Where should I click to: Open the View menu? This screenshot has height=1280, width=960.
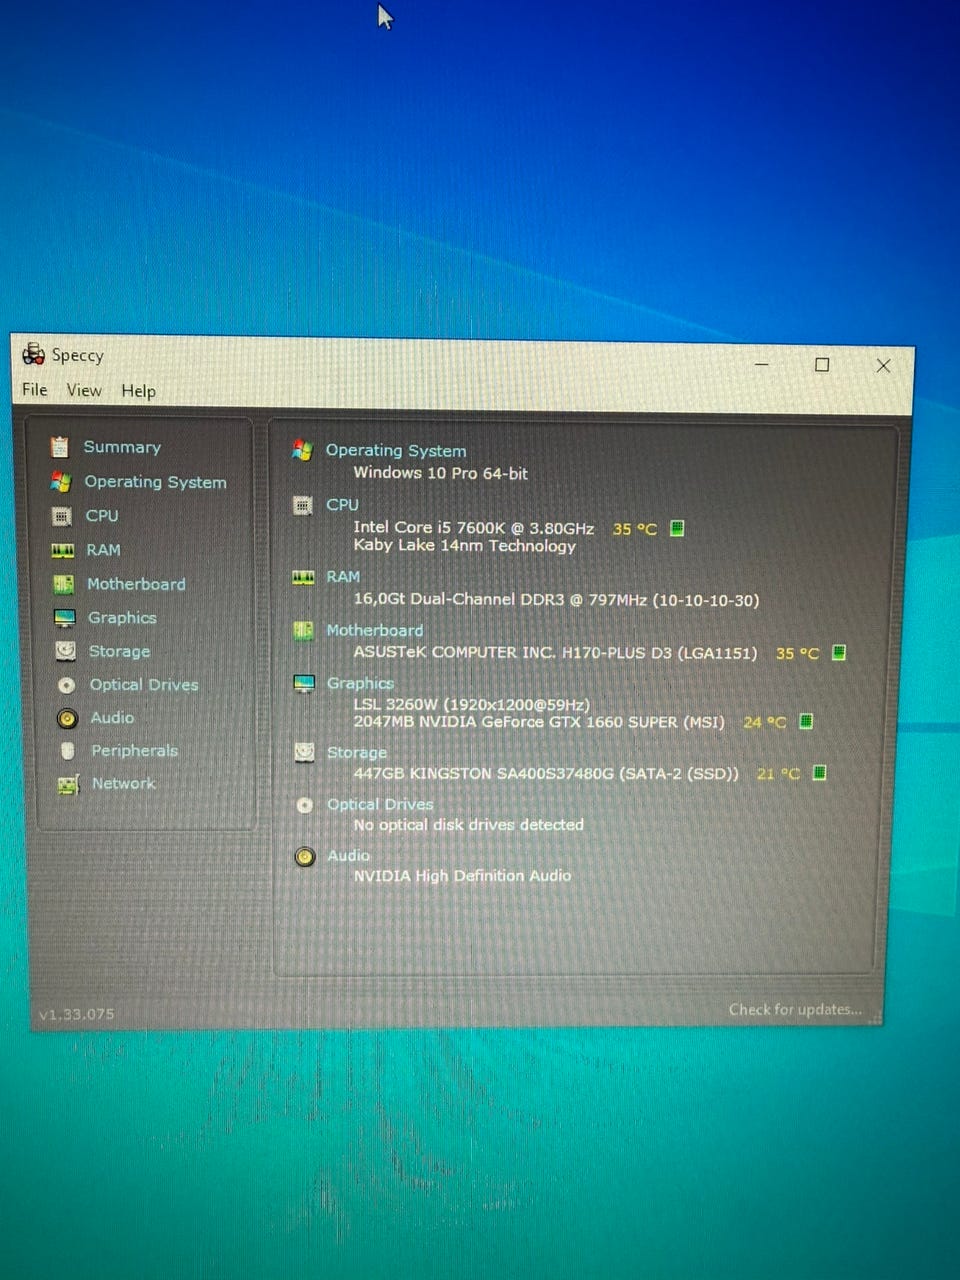[84, 390]
